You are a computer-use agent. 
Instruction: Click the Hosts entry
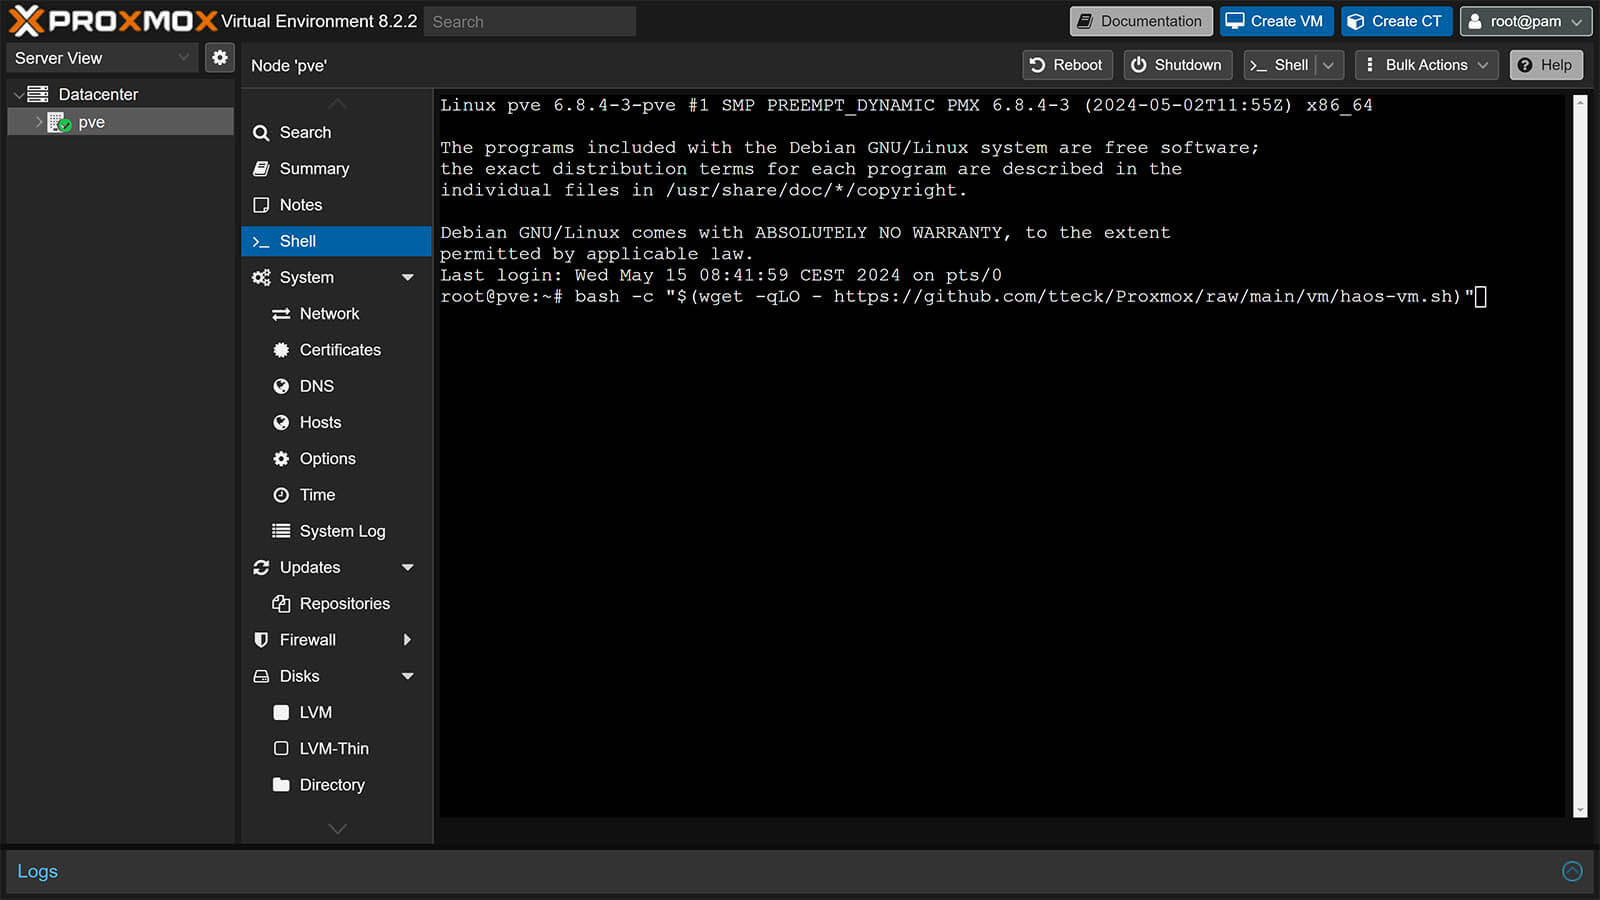coord(320,422)
